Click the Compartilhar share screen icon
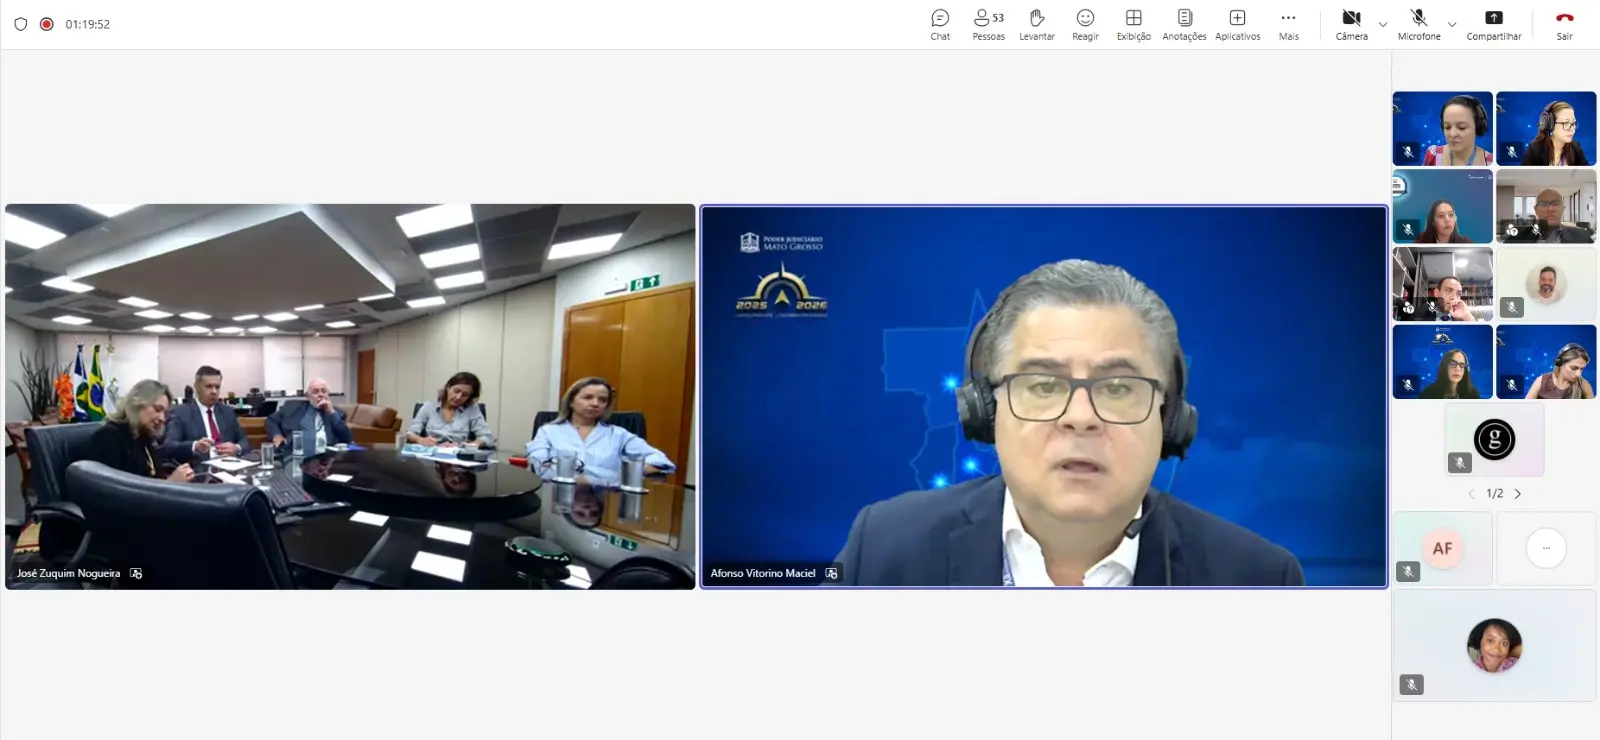 click(x=1493, y=18)
